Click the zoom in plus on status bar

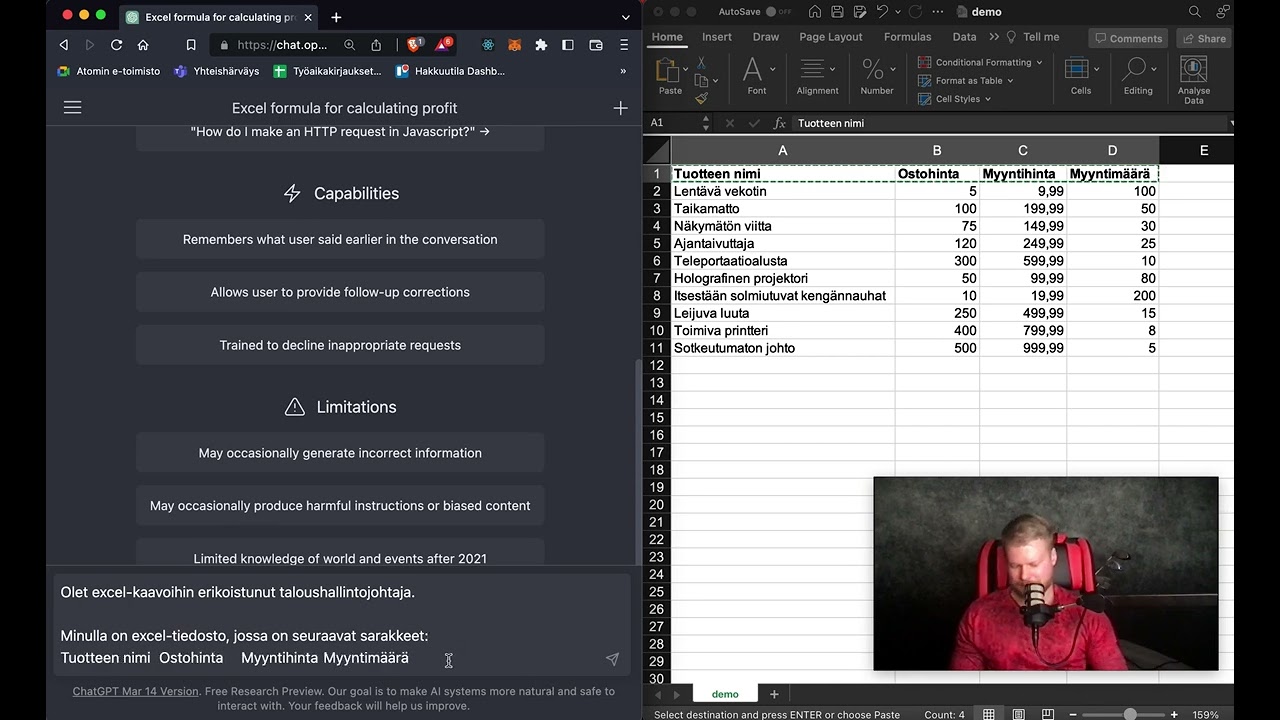1174,714
